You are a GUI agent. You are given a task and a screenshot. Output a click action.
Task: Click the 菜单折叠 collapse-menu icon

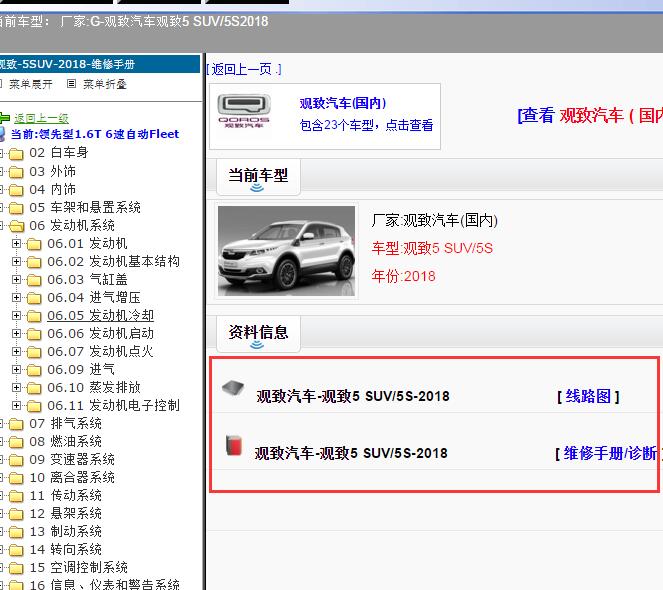pyautogui.click(x=71, y=83)
